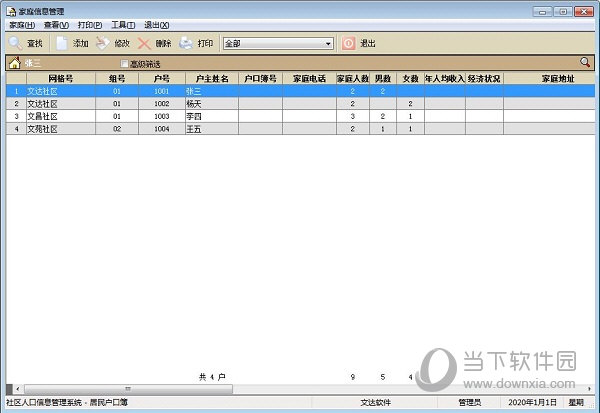Click the date 2020年1月1日 in status bar
Image resolution: width=600 pixels, height=413 pixels.
click(x=532, y=402)
